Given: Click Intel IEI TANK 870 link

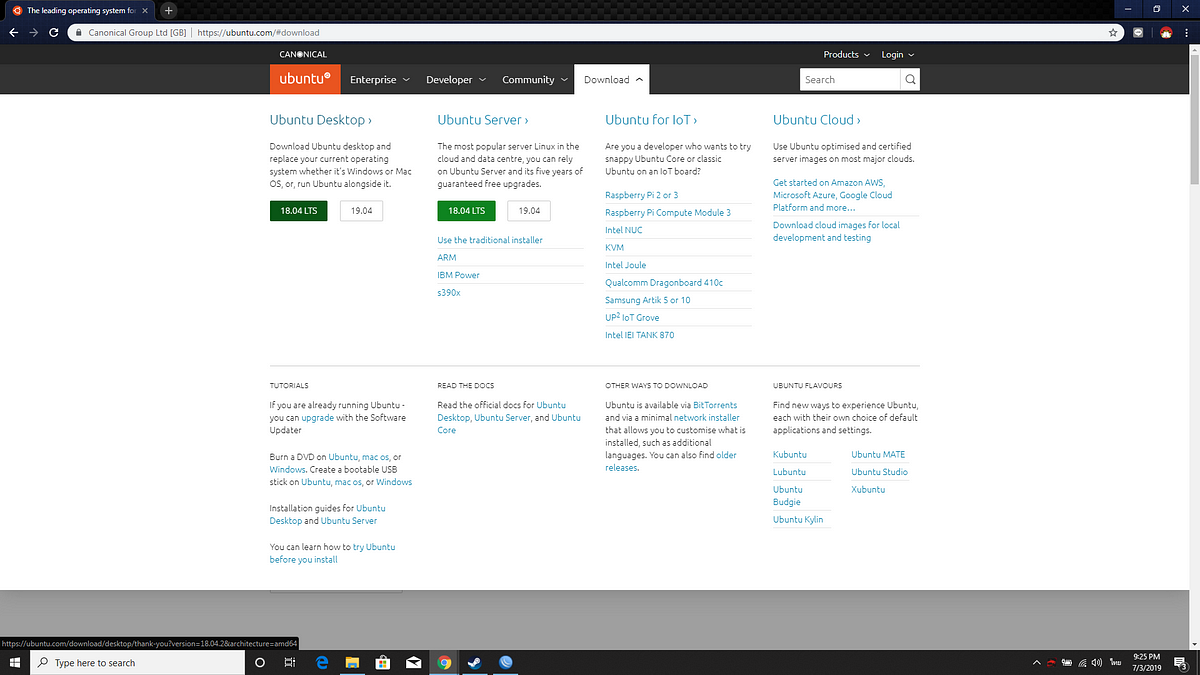Looking at the screenshot, I should click(640, 335).
